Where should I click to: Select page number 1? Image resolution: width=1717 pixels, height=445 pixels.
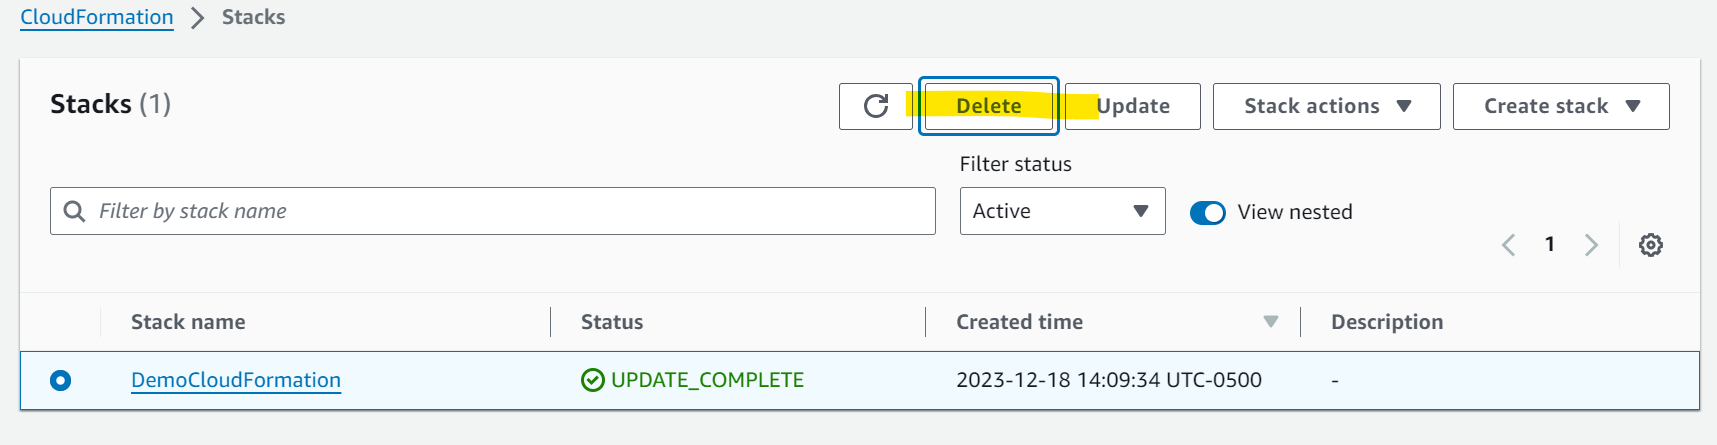pyautogui.click(x=1550, y=244)
